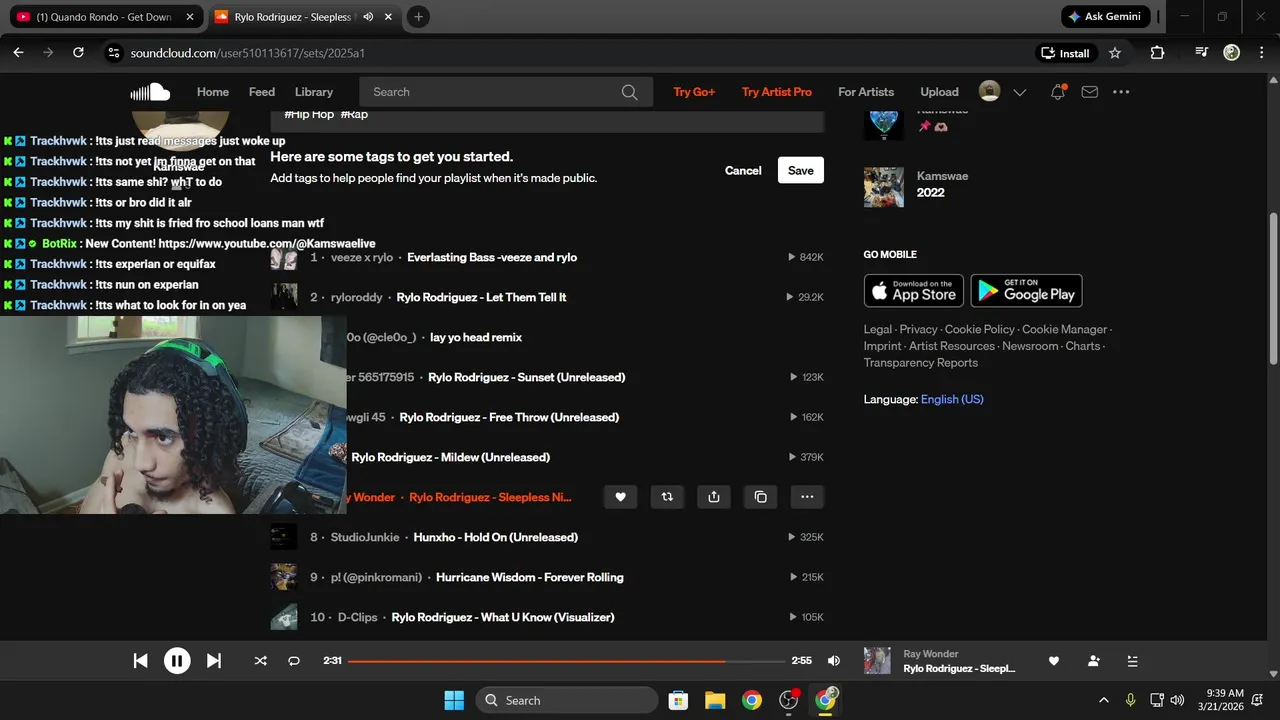Seek on the playback progress bar
1280x720 pixels.
click(566, 661)
